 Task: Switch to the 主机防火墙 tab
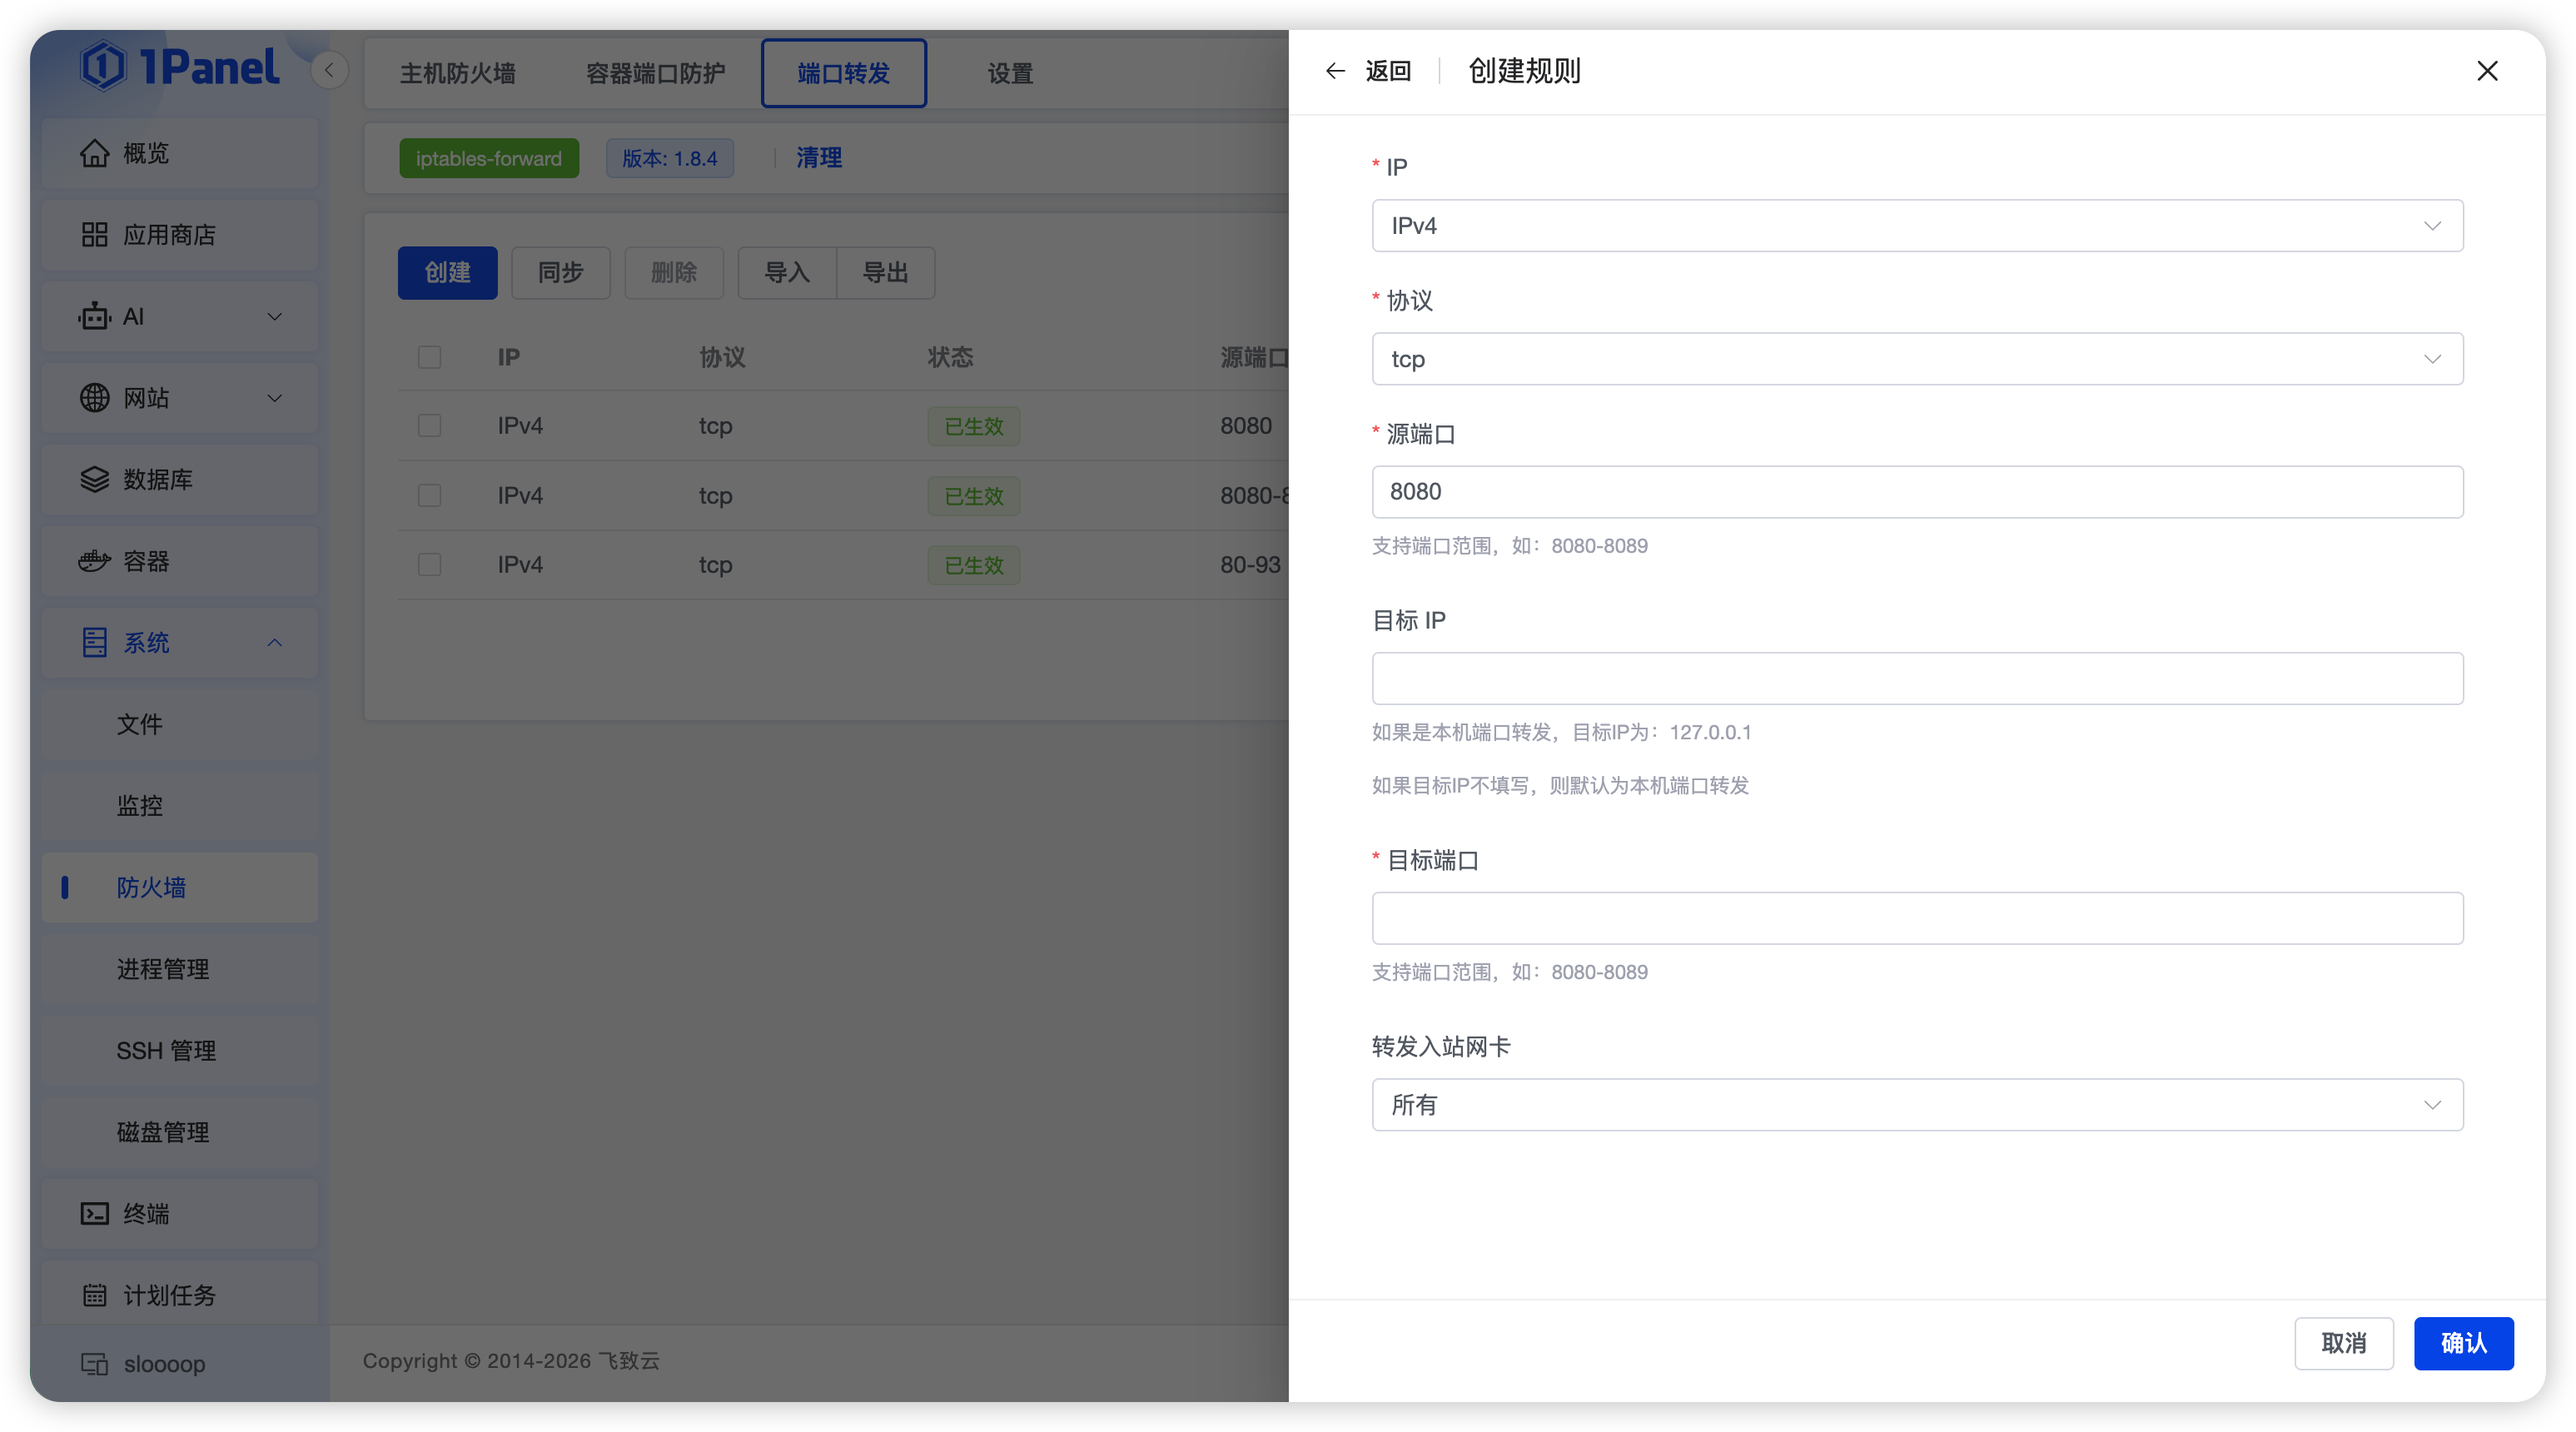[458, 73]
